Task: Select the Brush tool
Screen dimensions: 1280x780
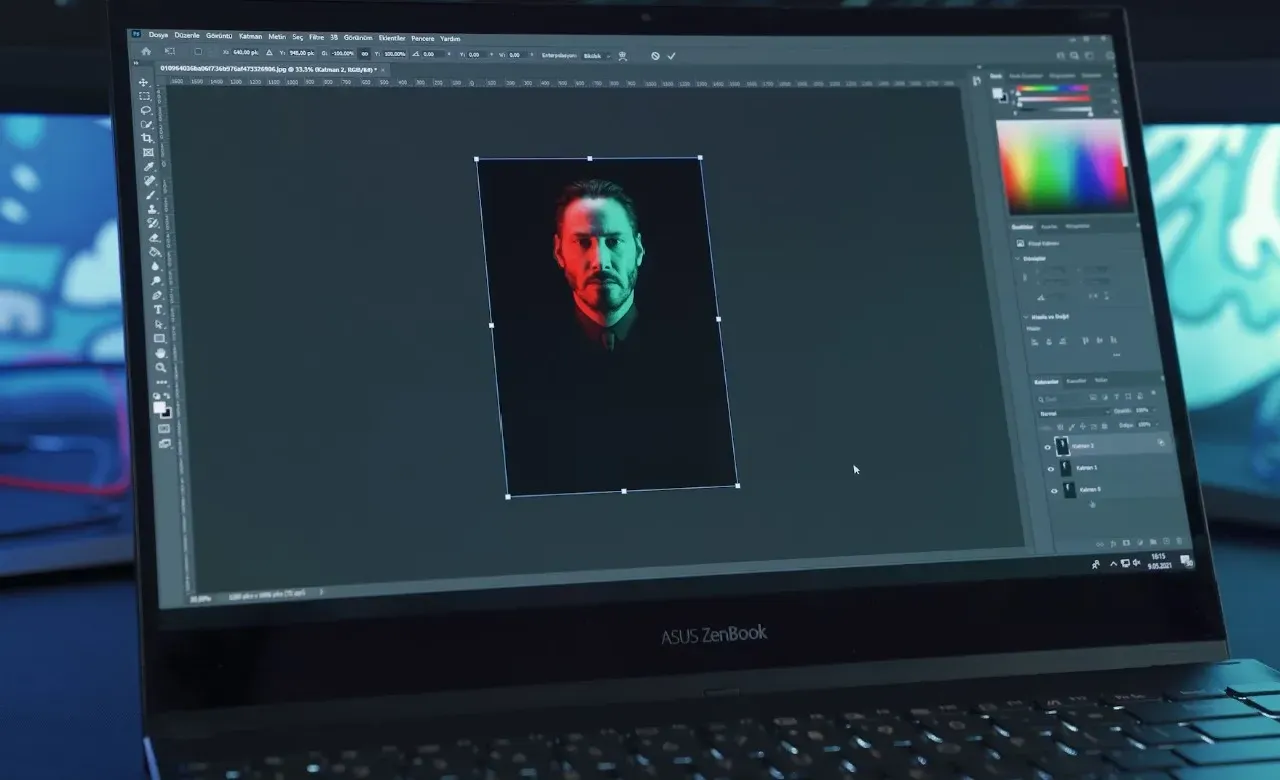Action: [151, 195]
